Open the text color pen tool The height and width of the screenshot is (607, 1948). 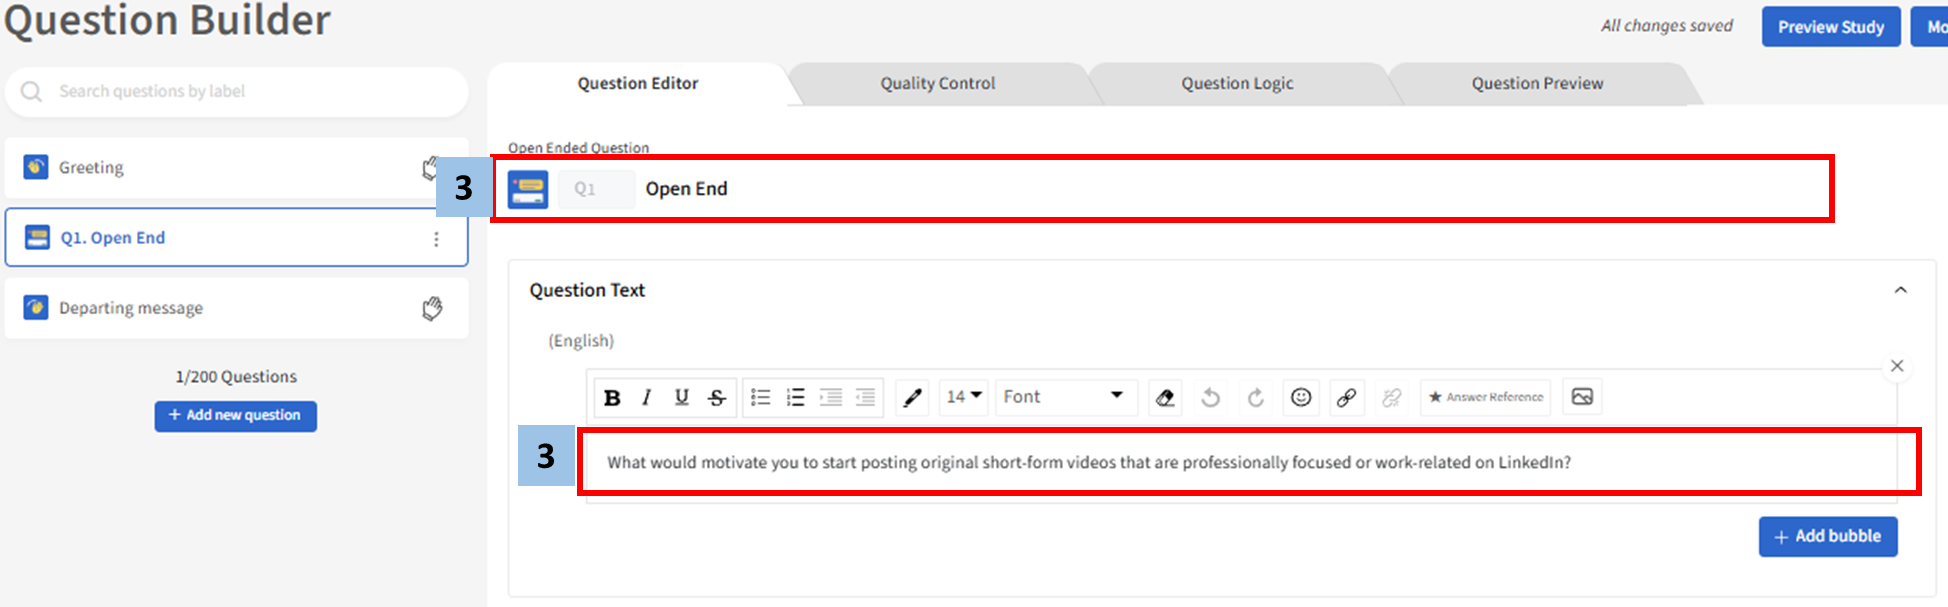[912, 398]
